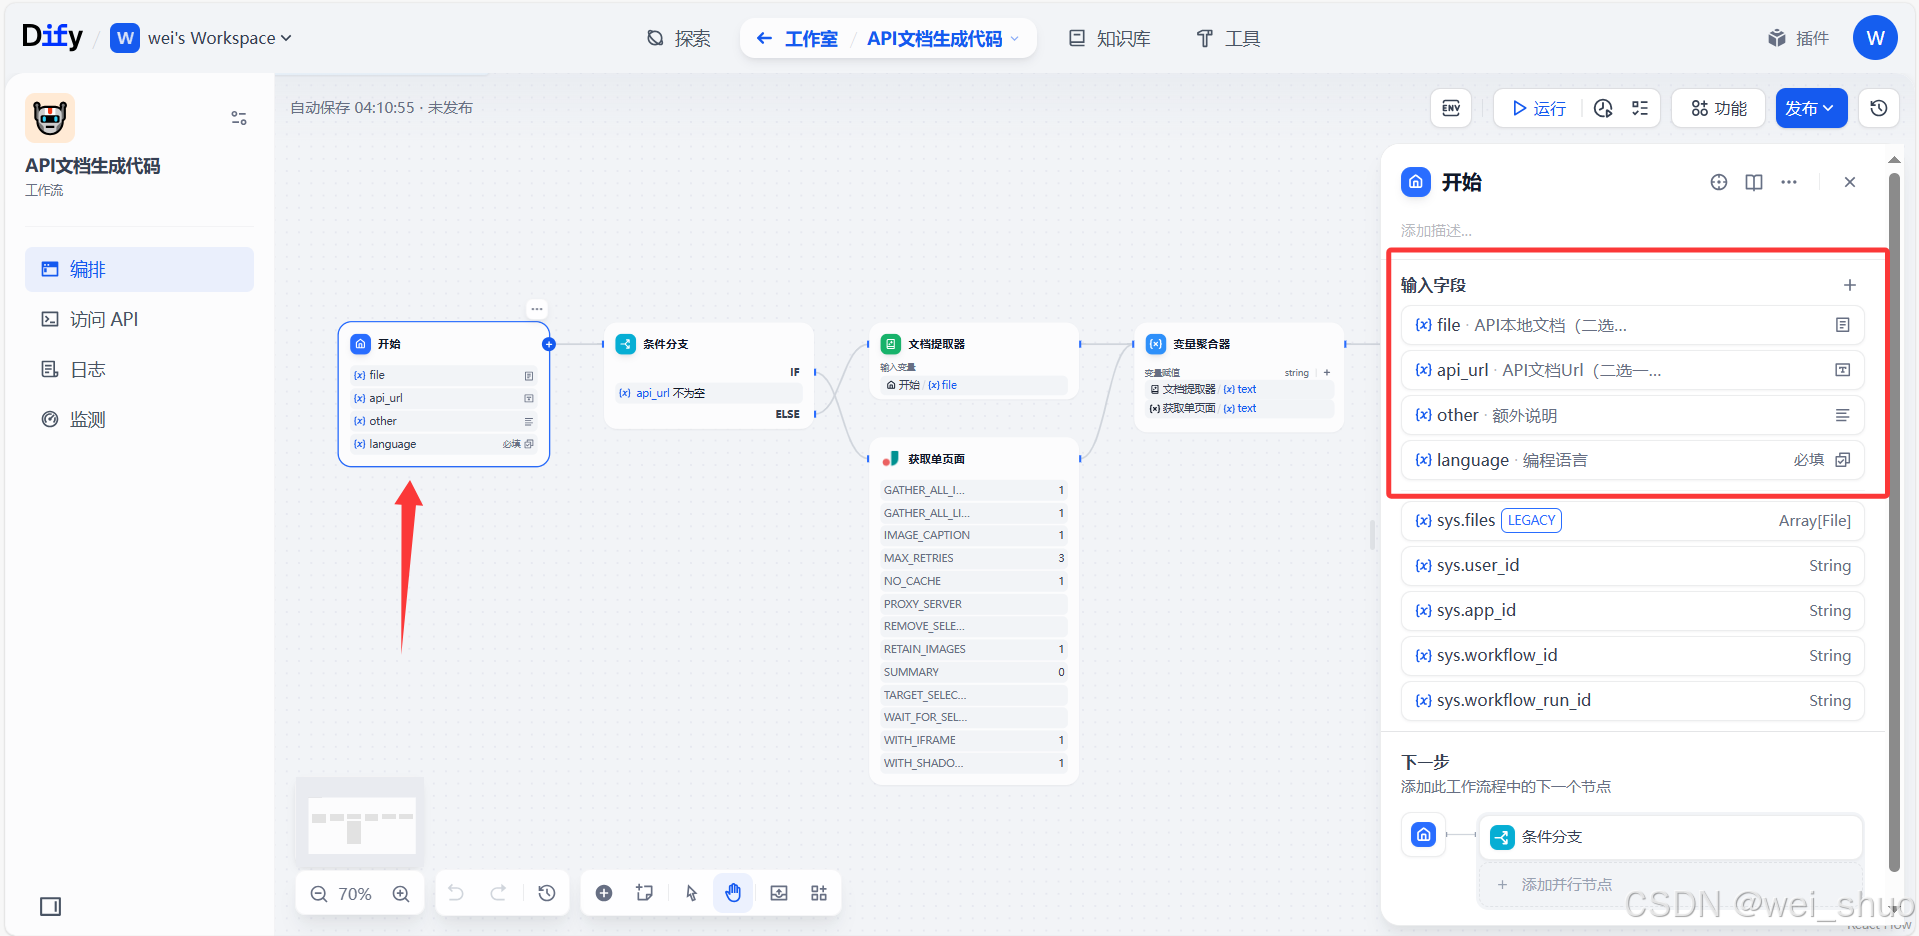Open the three-dot menu in the 开始 panel

point(1789,182)
